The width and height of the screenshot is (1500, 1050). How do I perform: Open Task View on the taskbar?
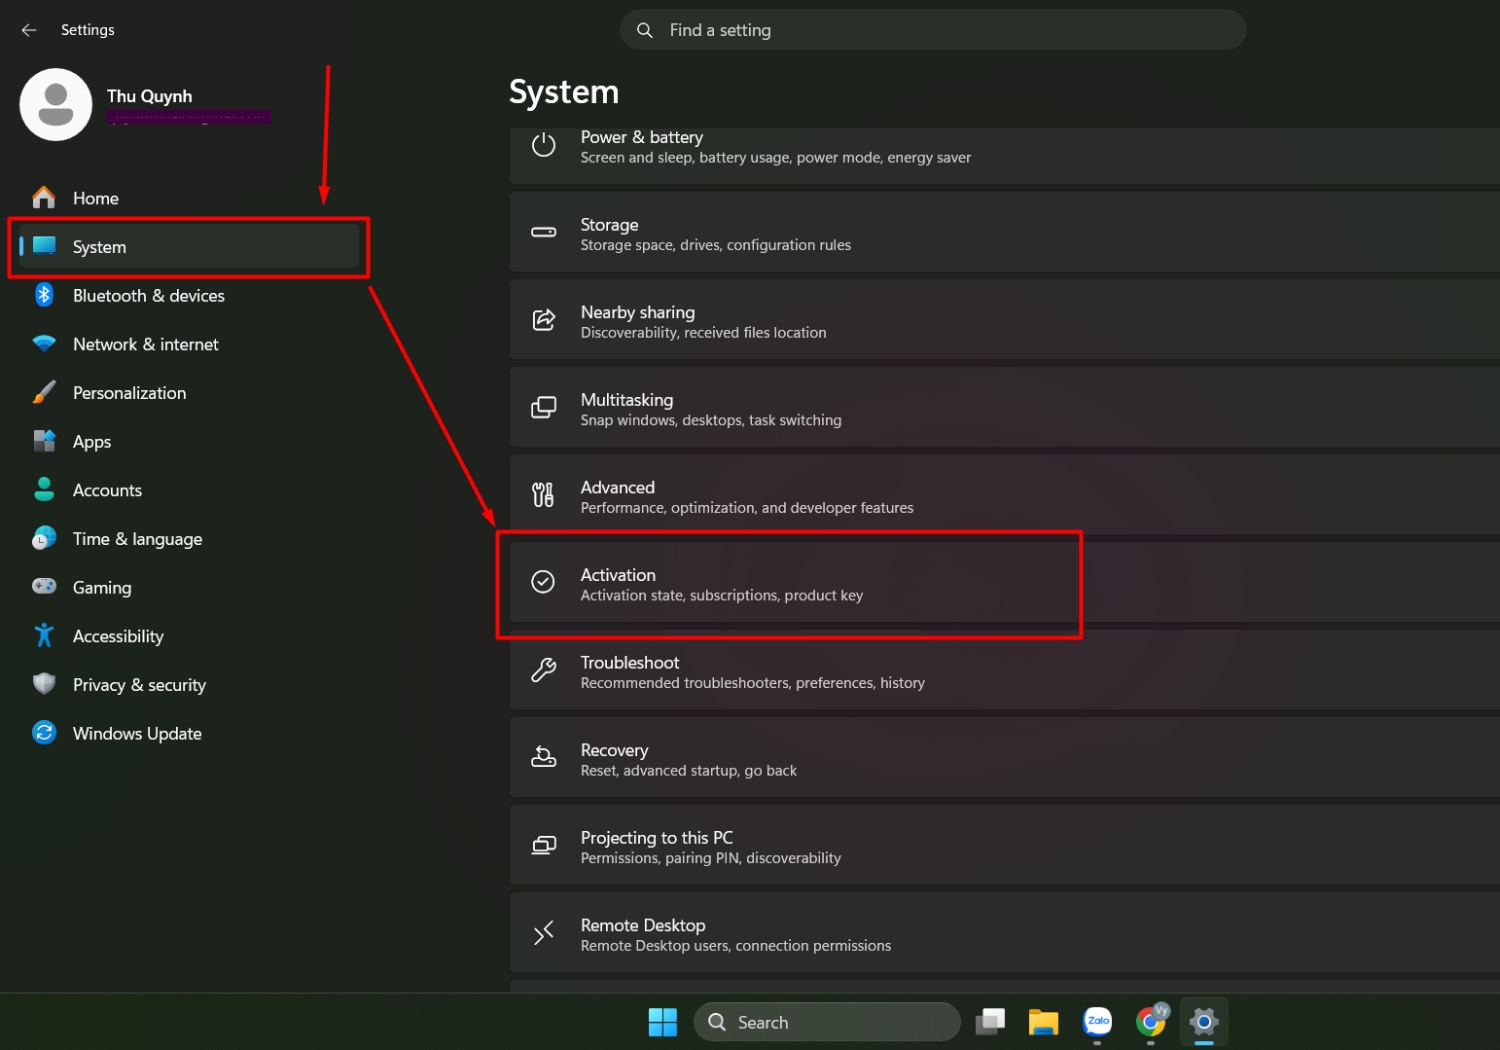tap(990, 1022)
